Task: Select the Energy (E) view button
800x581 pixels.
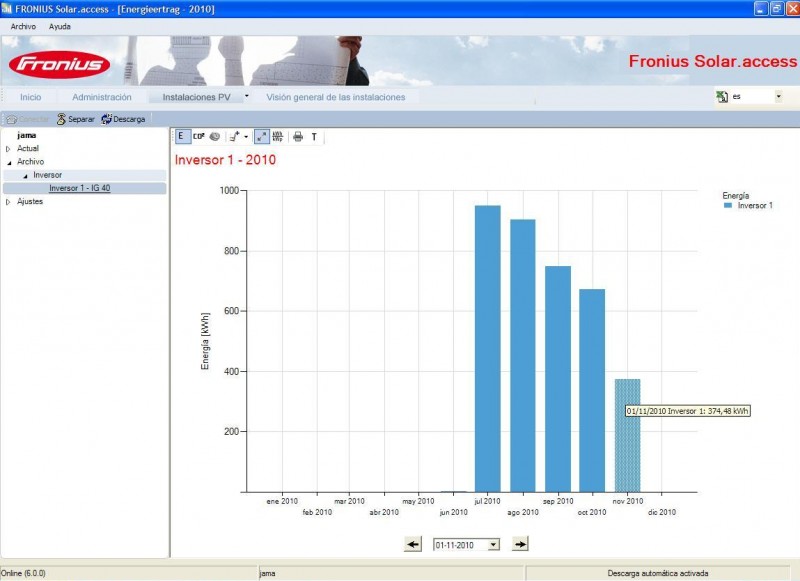Action: (x=181, y=137)
